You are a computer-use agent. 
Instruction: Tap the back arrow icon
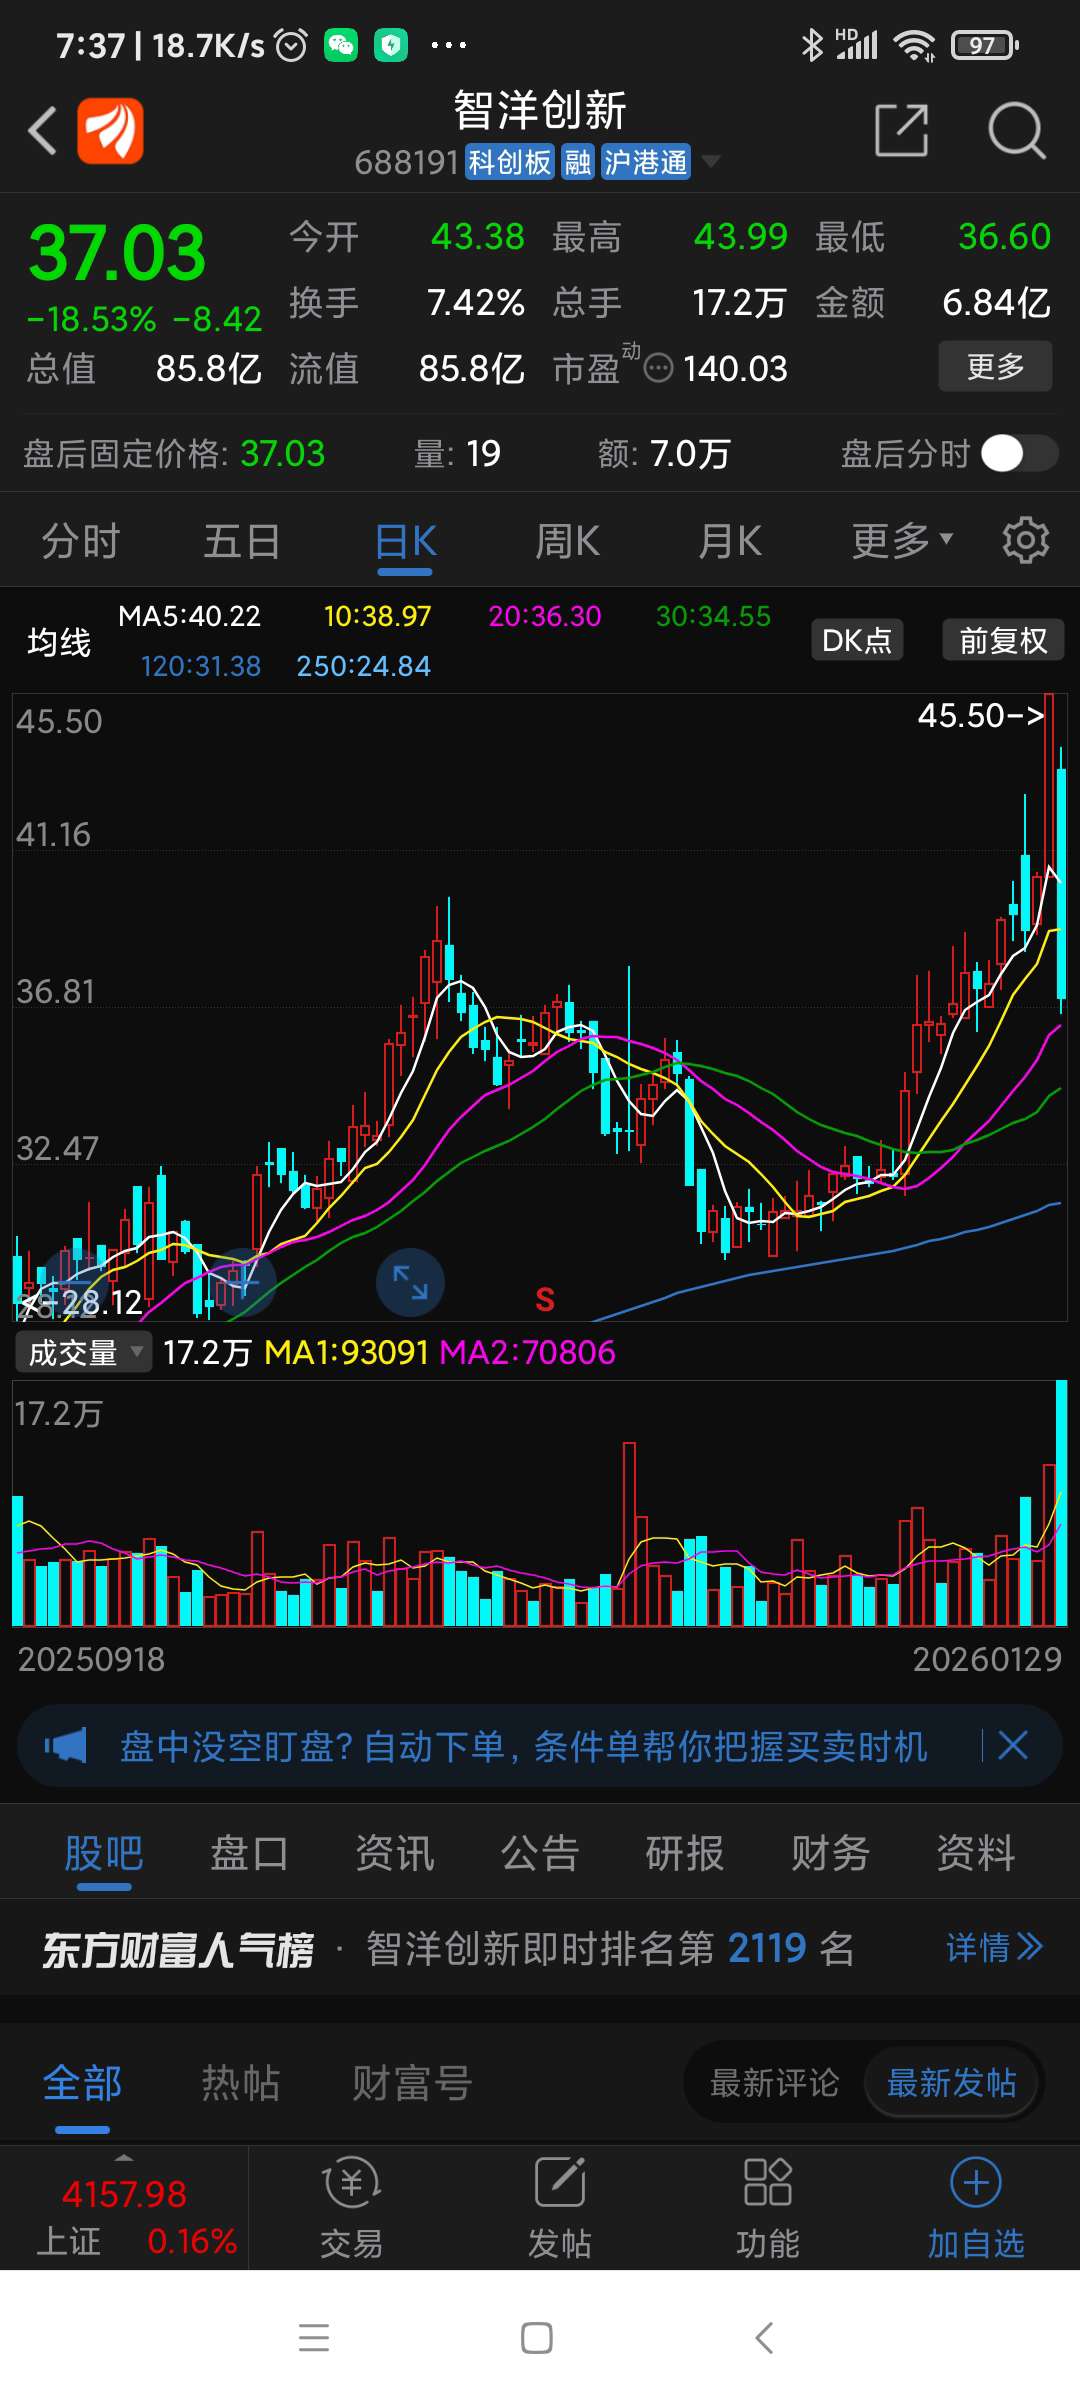point(42,131)
